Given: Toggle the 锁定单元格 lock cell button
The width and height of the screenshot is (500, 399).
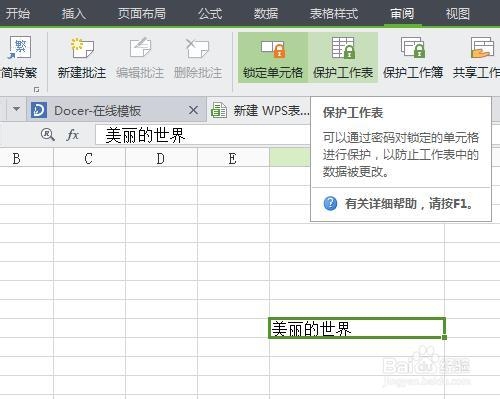Looking at the screenshot, I should pos(273,58).
